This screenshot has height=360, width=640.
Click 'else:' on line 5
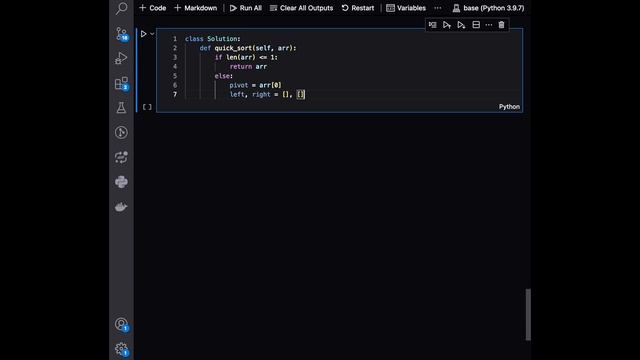224,76
